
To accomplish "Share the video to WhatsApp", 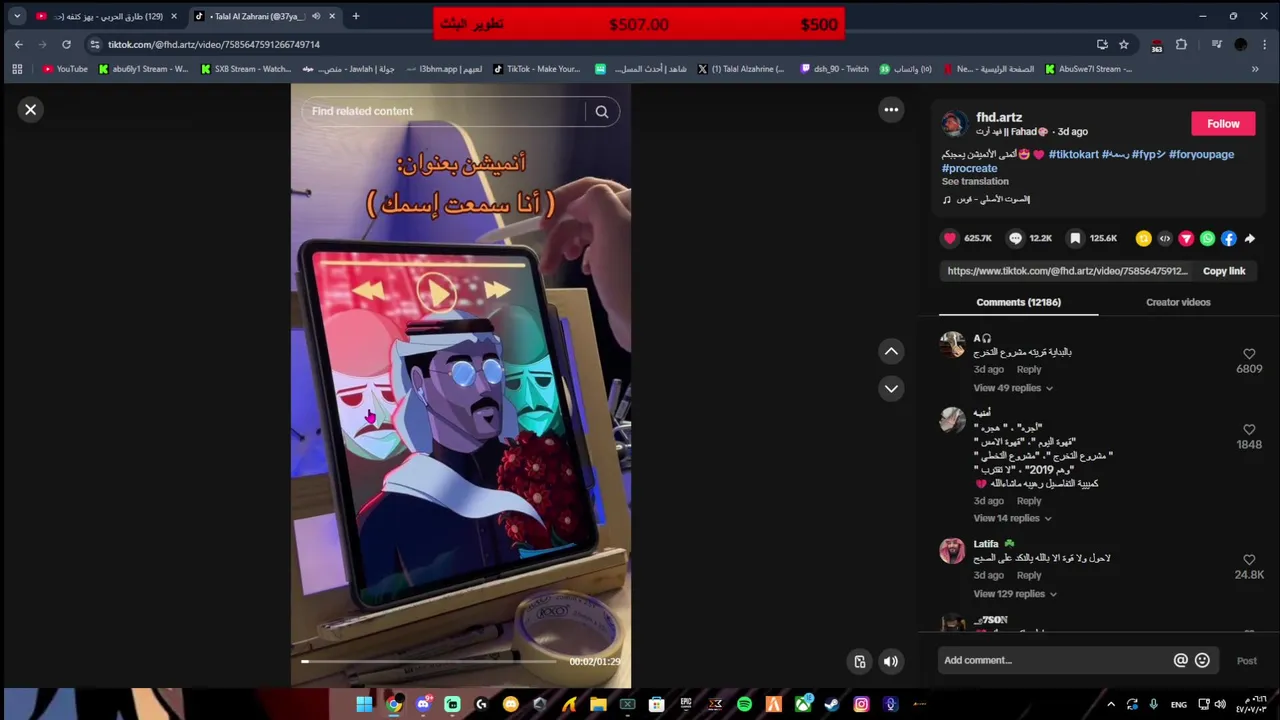I will [1207, 238].
